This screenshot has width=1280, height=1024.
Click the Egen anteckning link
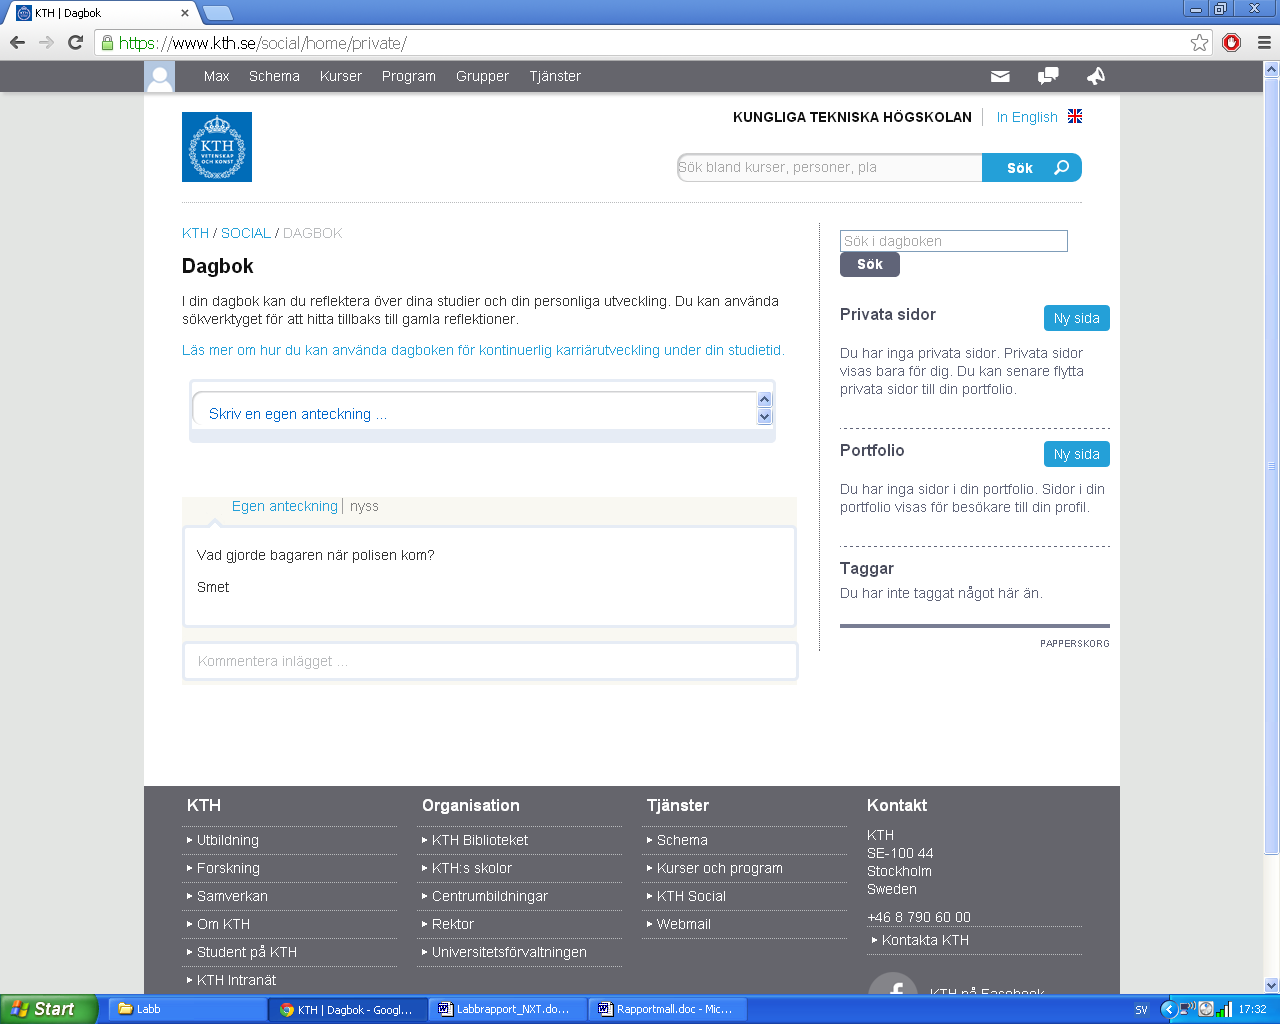coord(285,506)
